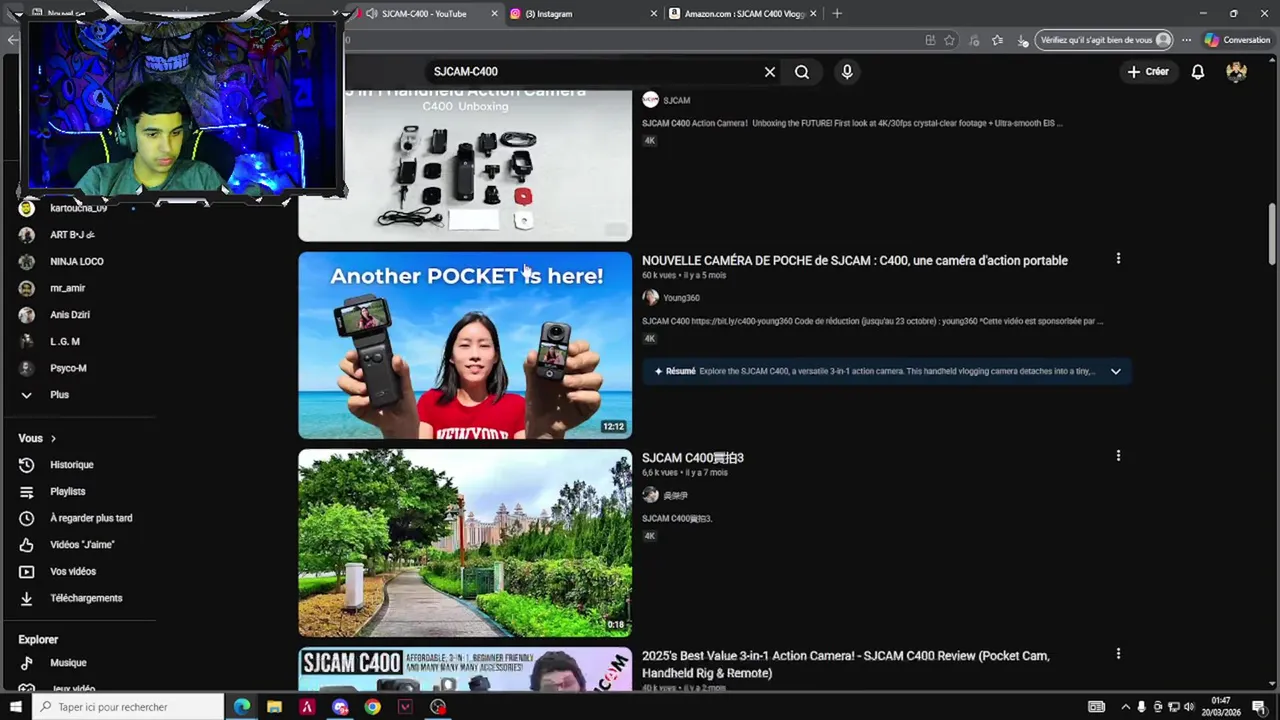Click Vérifiez qu'il s'agit bien de vous
This screenshot has height=720, width=1280.
(x=1104, y=41)
